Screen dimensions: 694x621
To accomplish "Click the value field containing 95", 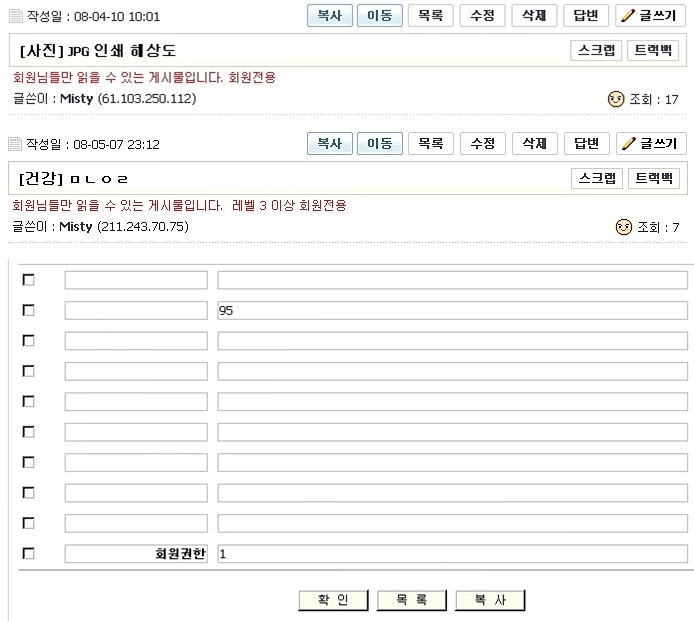I will (x=452, y=310).
